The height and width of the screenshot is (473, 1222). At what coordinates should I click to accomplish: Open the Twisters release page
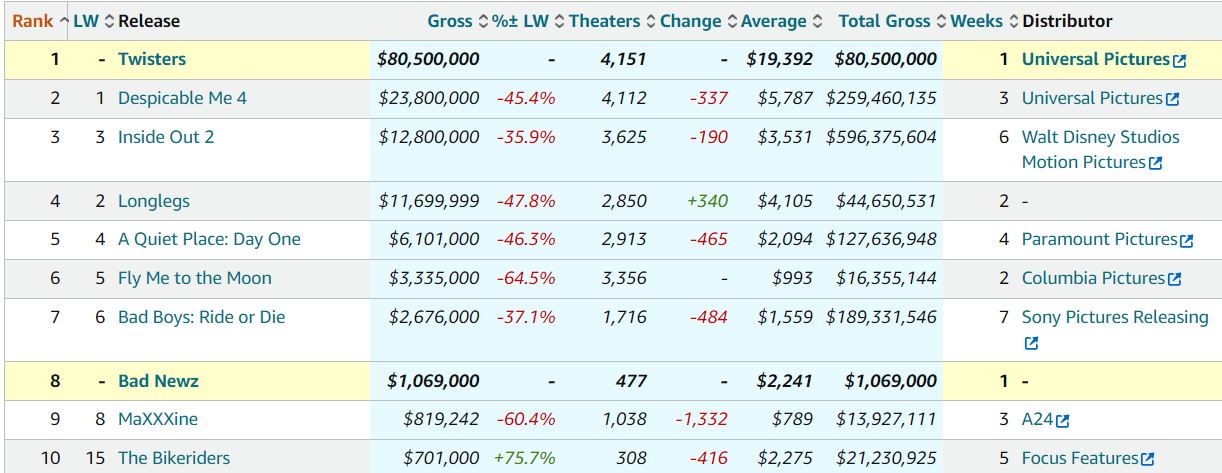[x=152, y=59]
